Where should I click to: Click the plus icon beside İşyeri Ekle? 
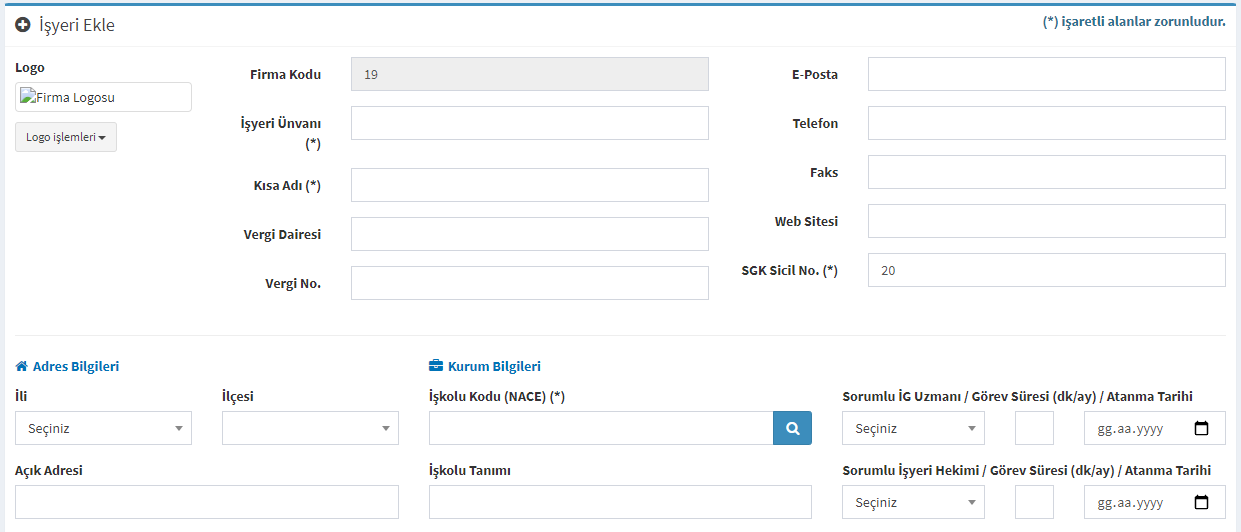[23, 25]
